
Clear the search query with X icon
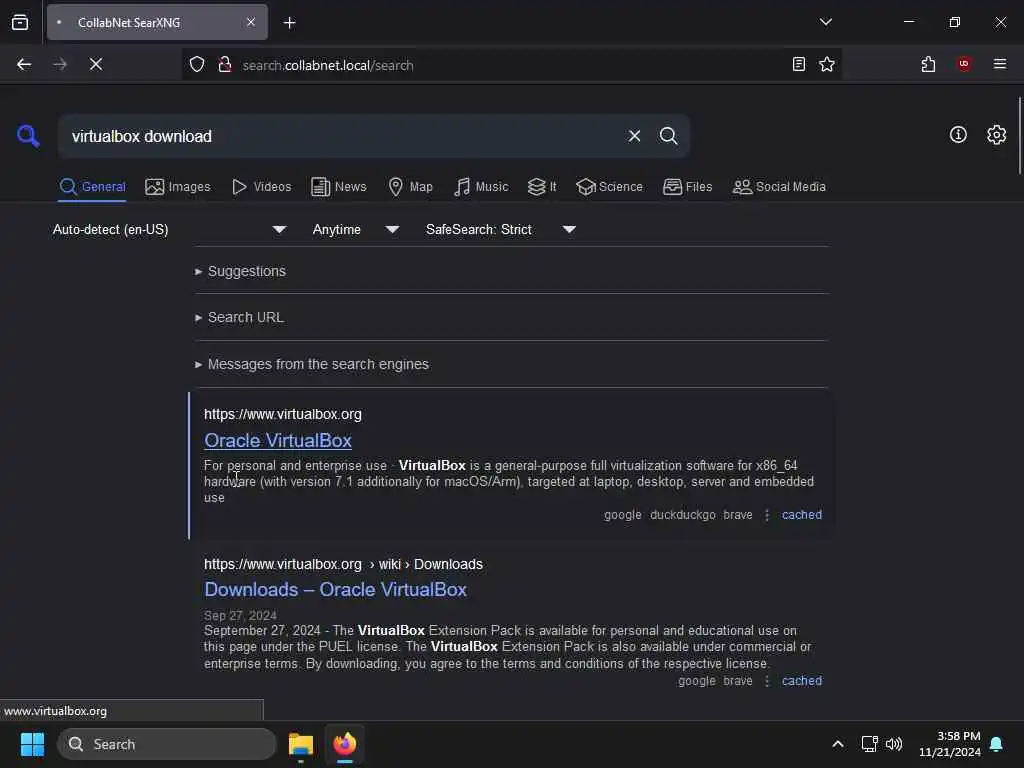pos(634,136)
